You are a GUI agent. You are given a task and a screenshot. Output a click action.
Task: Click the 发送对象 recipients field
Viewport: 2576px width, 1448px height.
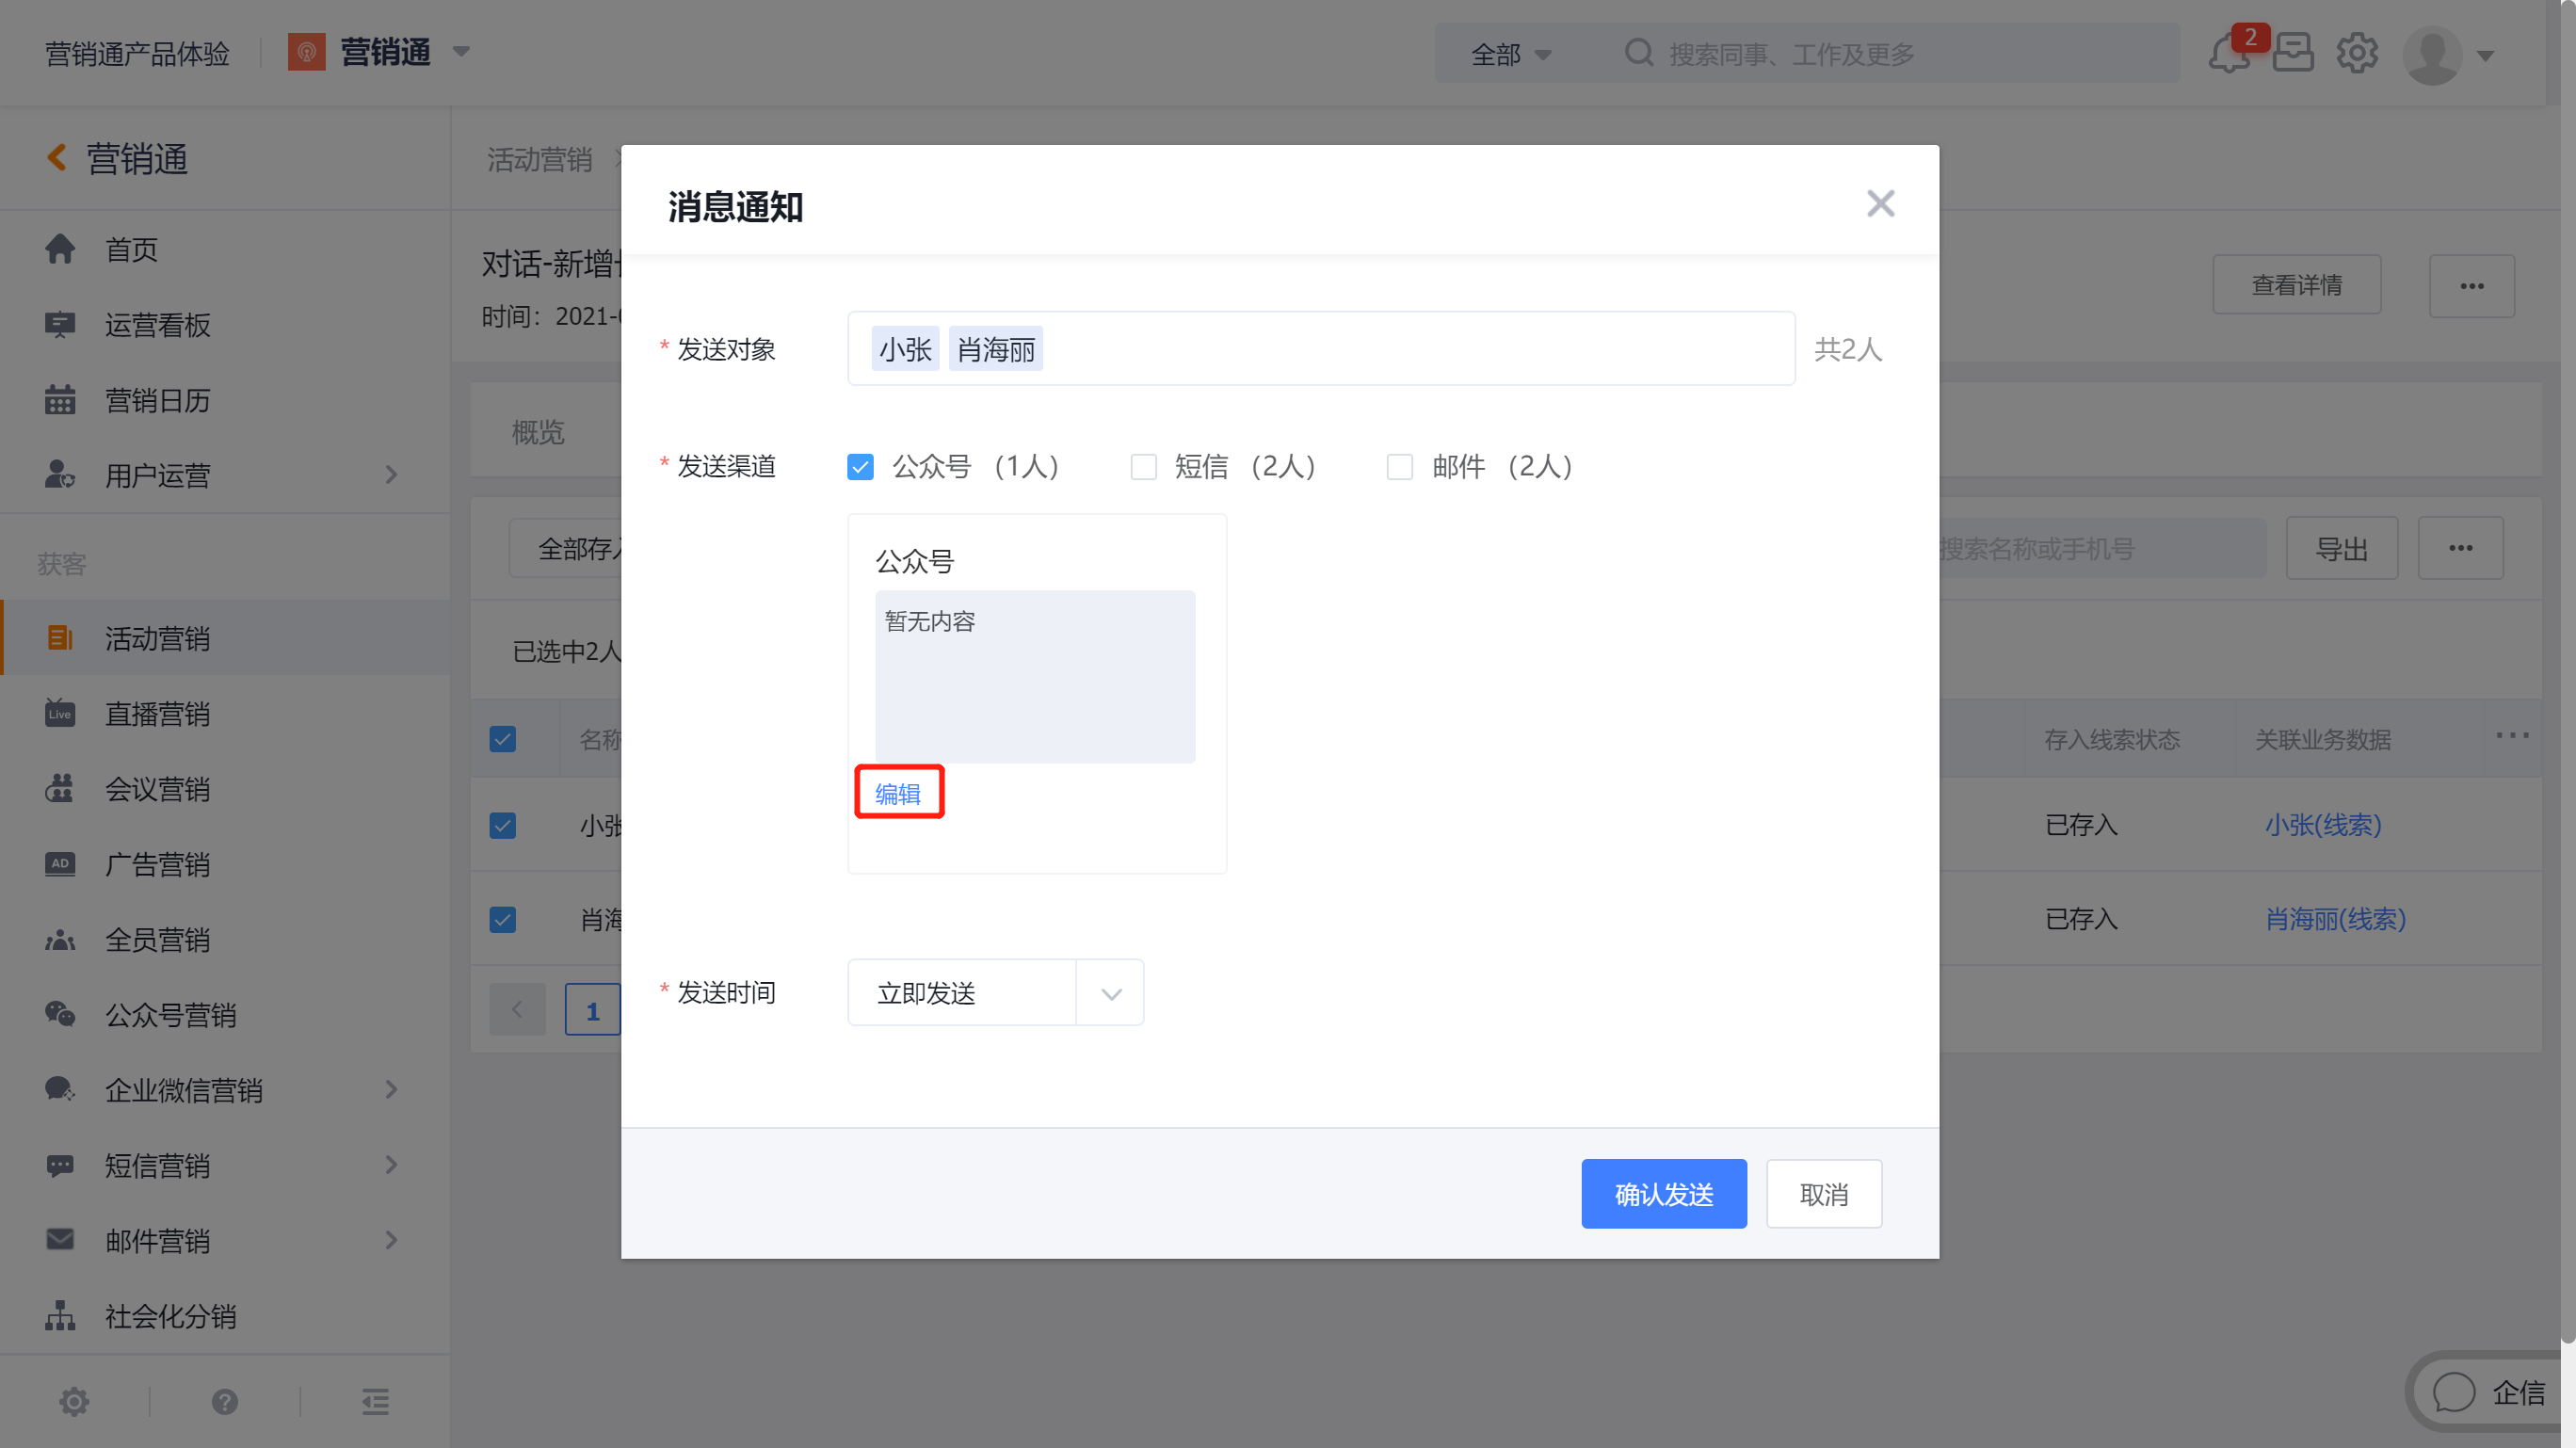click(x=1321, y=348)
